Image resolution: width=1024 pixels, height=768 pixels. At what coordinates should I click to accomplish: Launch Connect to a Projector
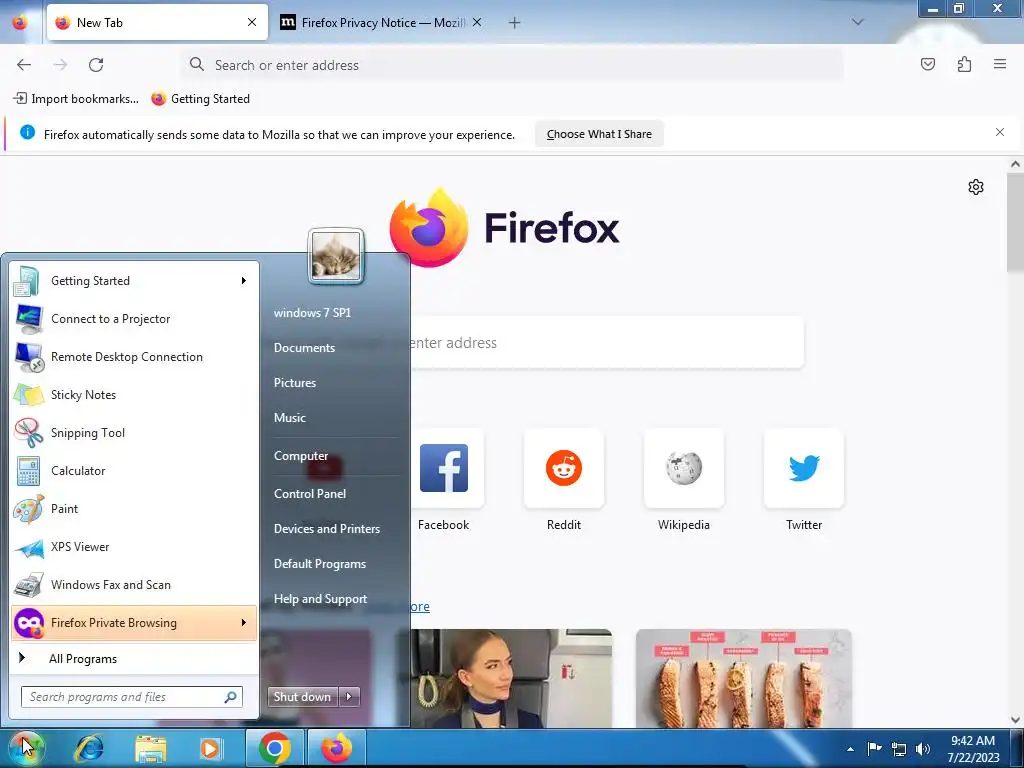134,319
